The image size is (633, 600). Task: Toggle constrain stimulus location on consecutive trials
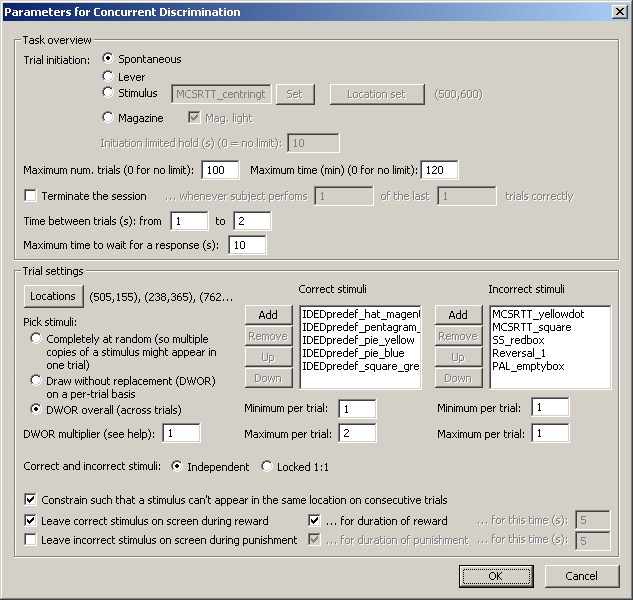pos(30,499)
